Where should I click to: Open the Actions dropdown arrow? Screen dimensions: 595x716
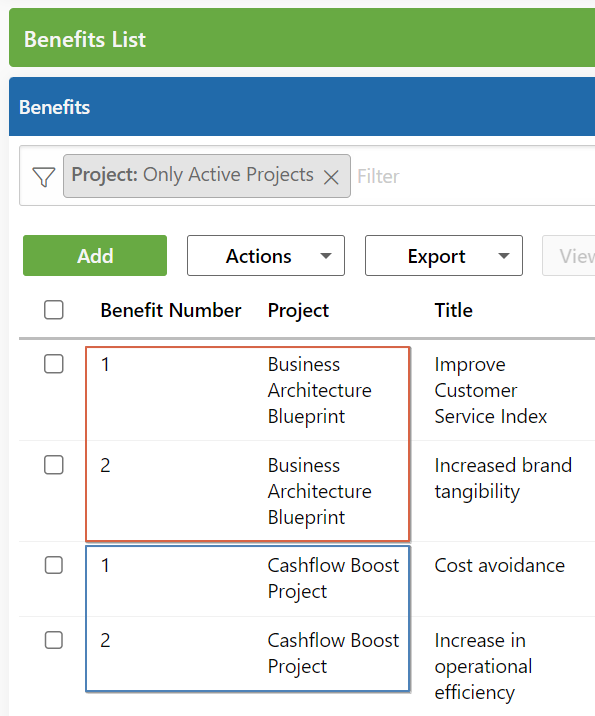pos(326,256)
